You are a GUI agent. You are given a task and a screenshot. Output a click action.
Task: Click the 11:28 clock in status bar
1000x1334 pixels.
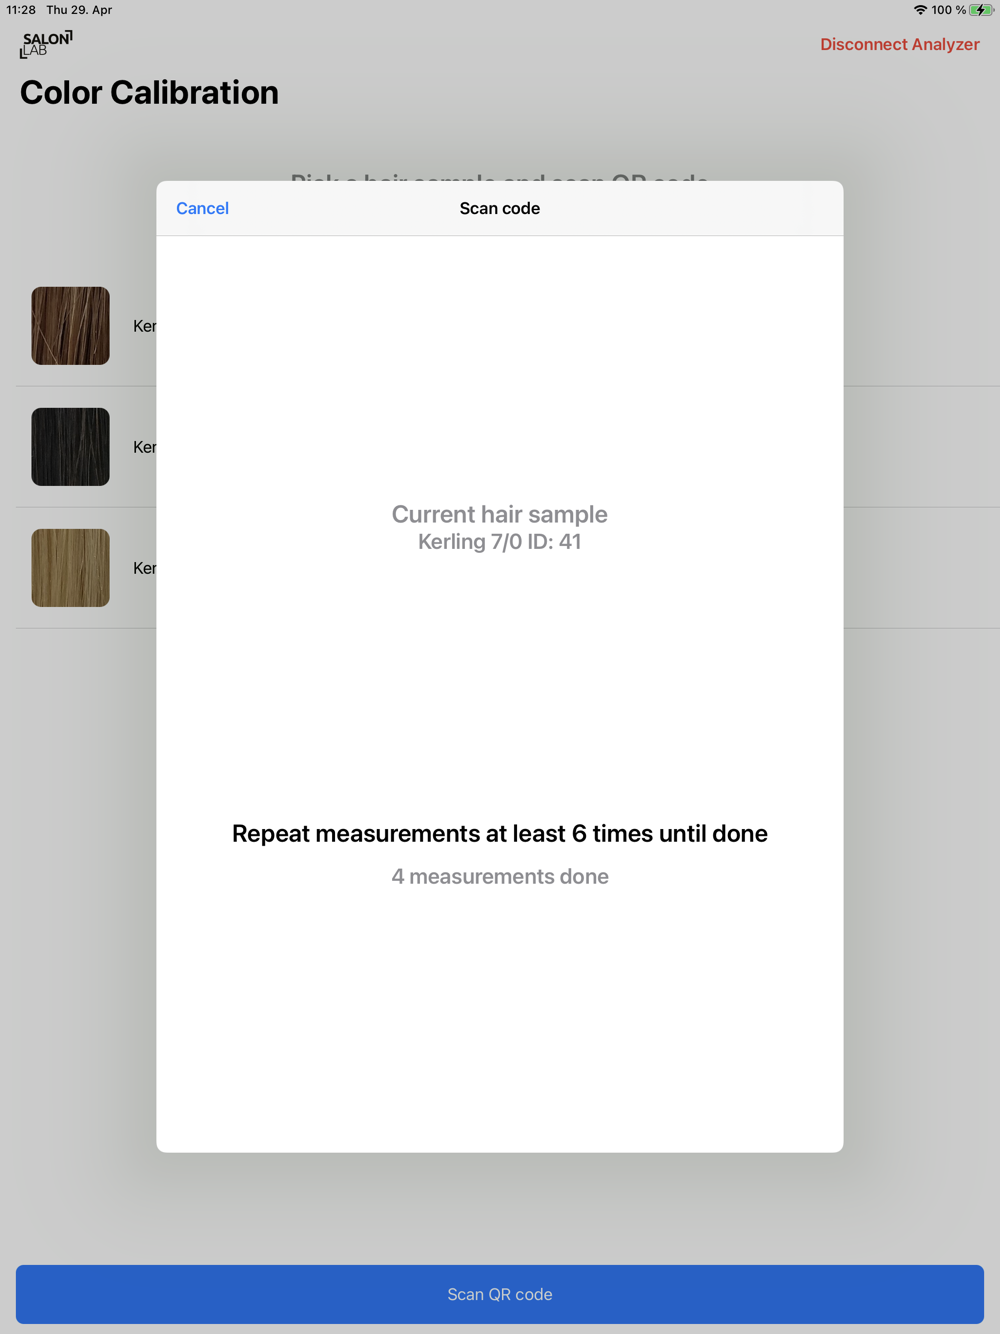point(21,10)
